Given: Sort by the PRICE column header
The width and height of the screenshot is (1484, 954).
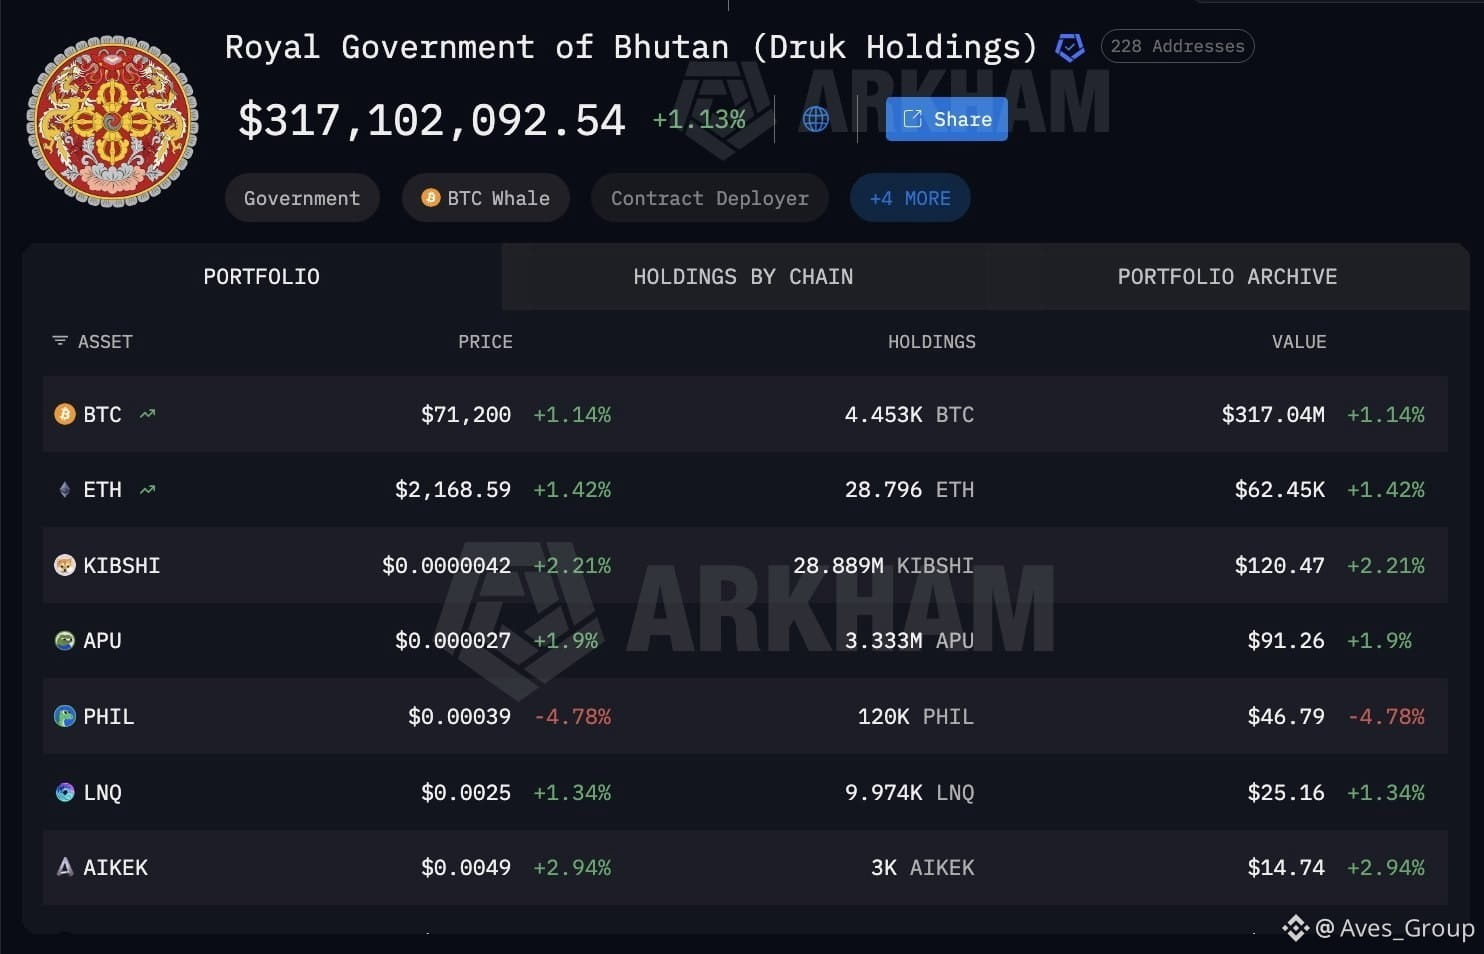Looking at the screenshot, I should tap(485, 342).
